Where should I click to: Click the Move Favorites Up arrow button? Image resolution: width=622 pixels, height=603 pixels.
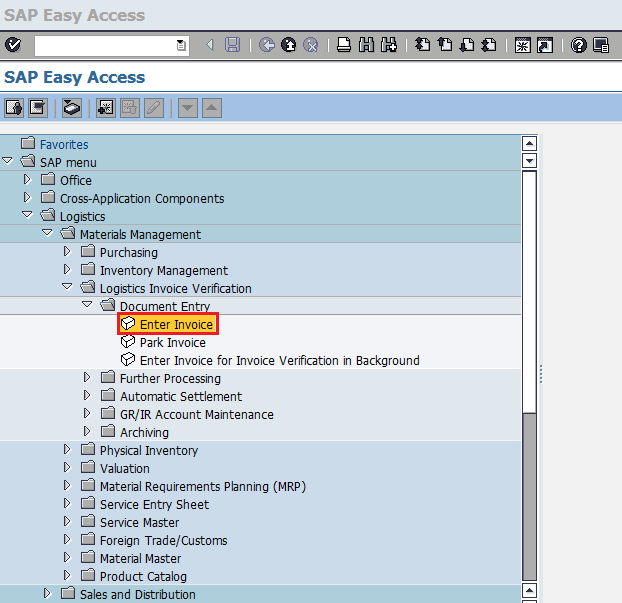[212, 108]
